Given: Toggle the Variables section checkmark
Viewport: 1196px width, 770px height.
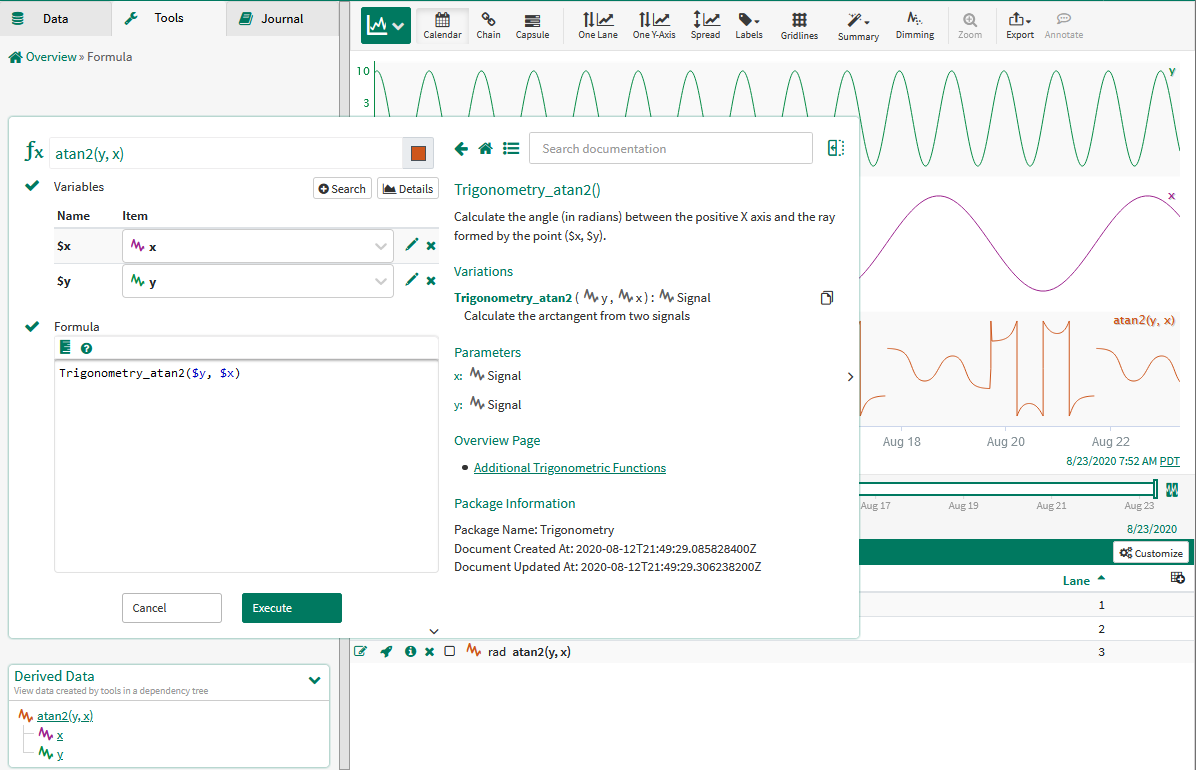Looking at the screenshot, I should (x=33, y=186).
